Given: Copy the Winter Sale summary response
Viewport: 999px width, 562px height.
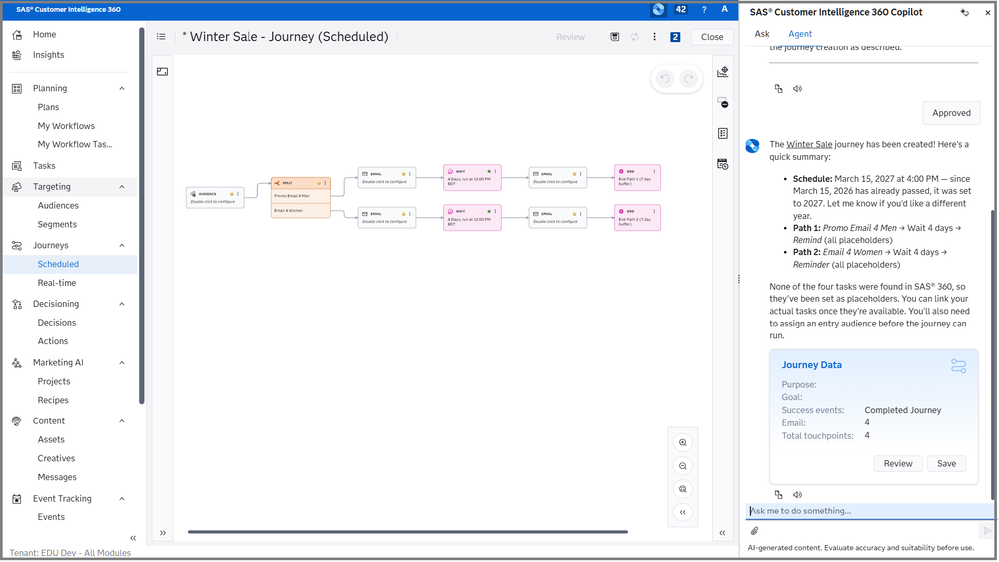Looking at the screenshot, I should tap(779, 494).
